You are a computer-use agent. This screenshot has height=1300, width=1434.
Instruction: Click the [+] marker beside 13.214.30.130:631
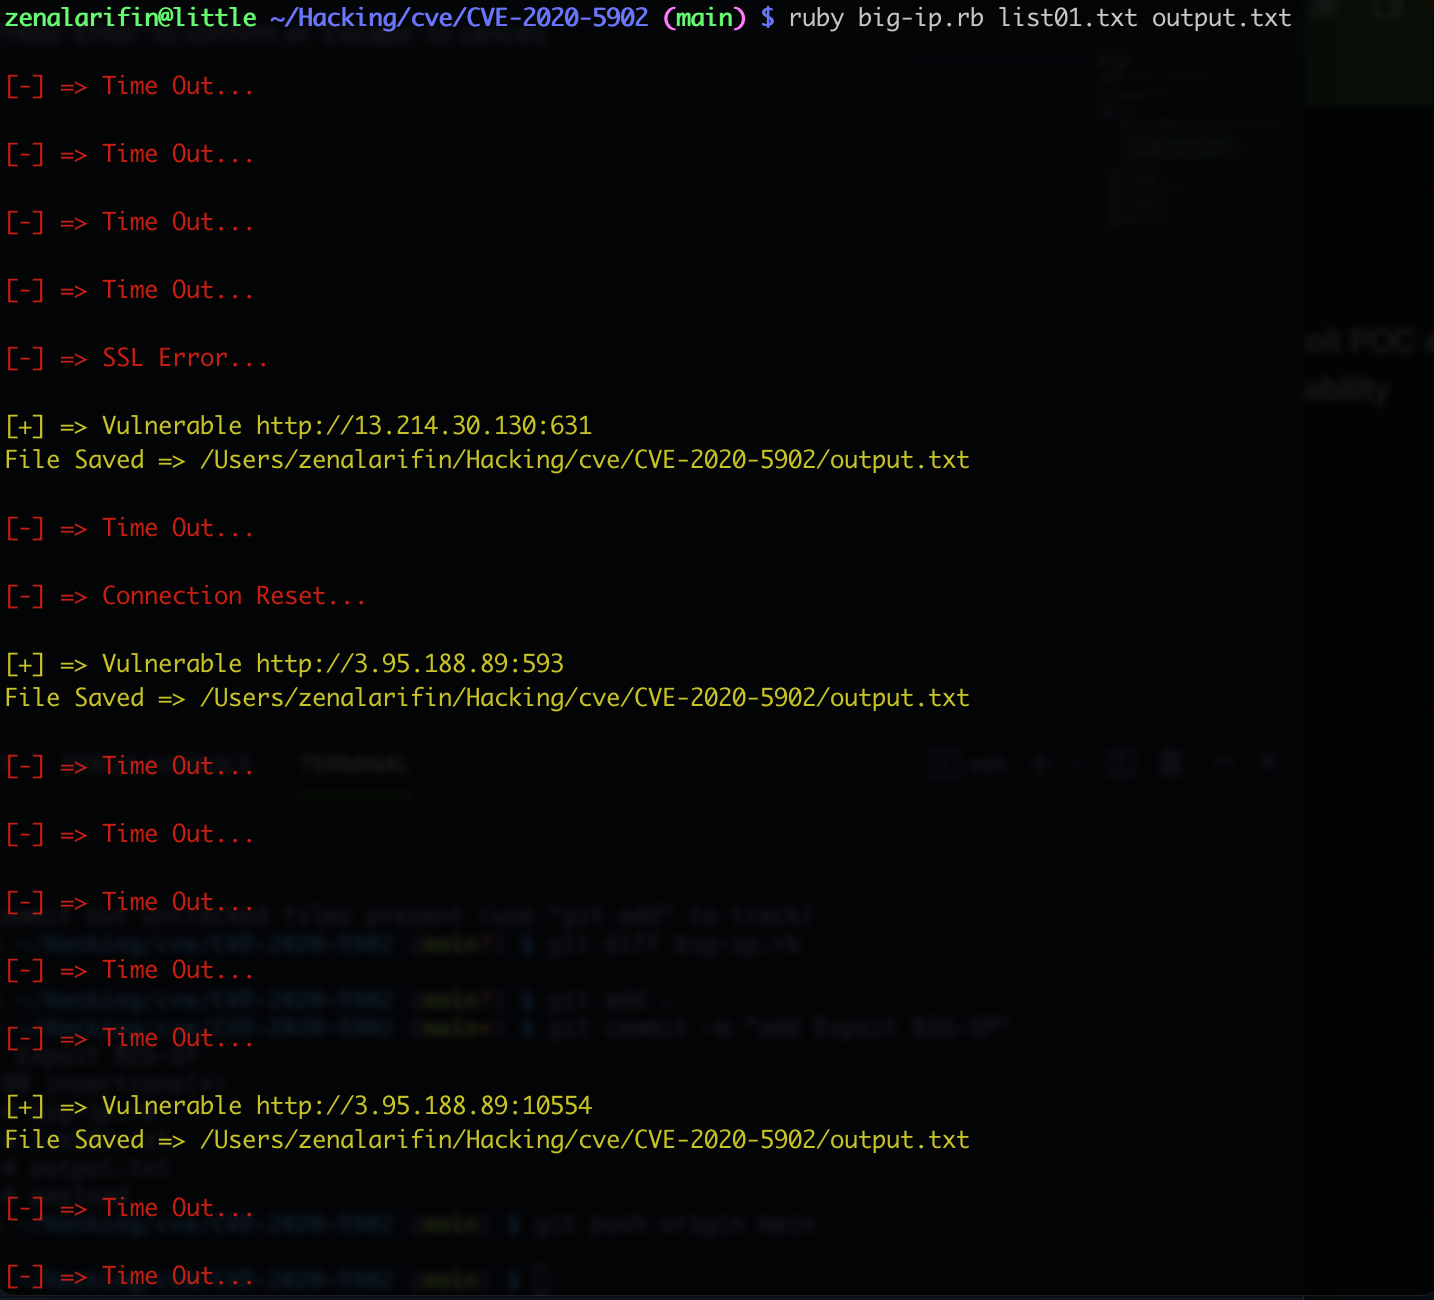[25, 426]
